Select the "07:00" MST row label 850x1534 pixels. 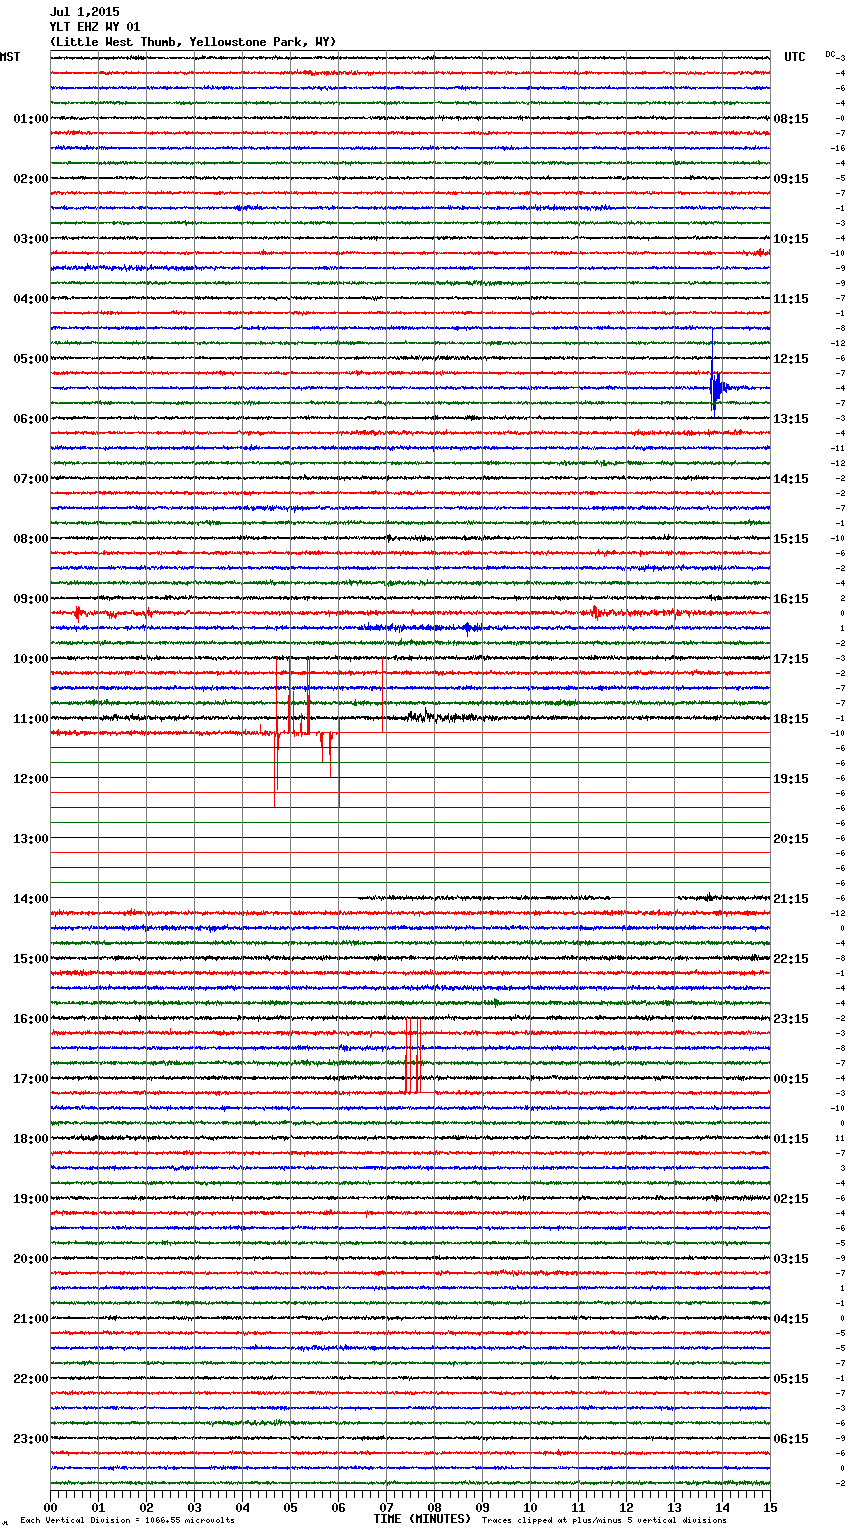click(x=30, y=479)
